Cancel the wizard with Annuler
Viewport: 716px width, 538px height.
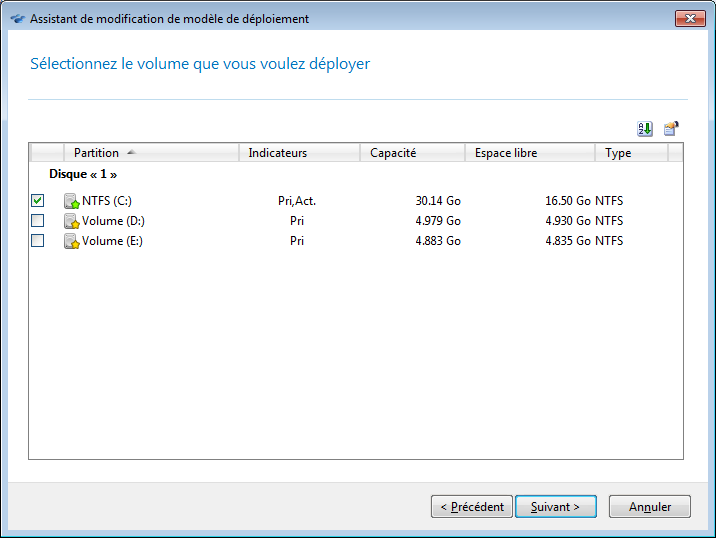(650, 506)
